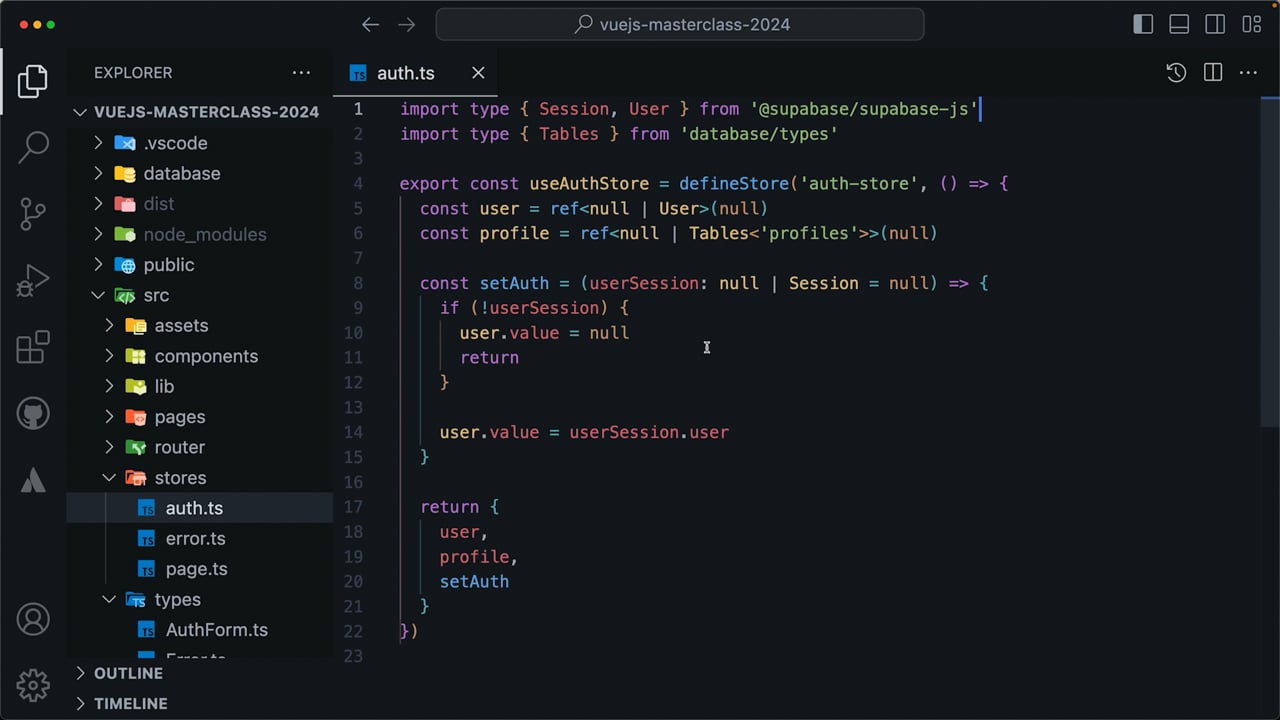Toggle the primary sidebar layout icon
Screen dimensions: 1280x720
(x=1143, y=24)
